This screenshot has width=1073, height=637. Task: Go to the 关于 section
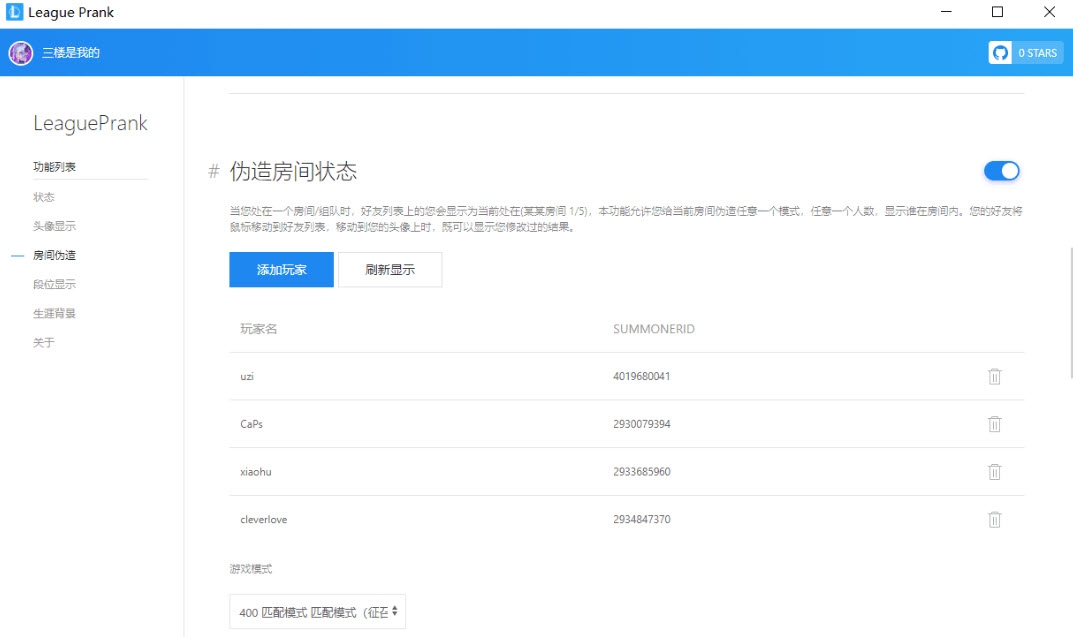(x=44, y=341)
